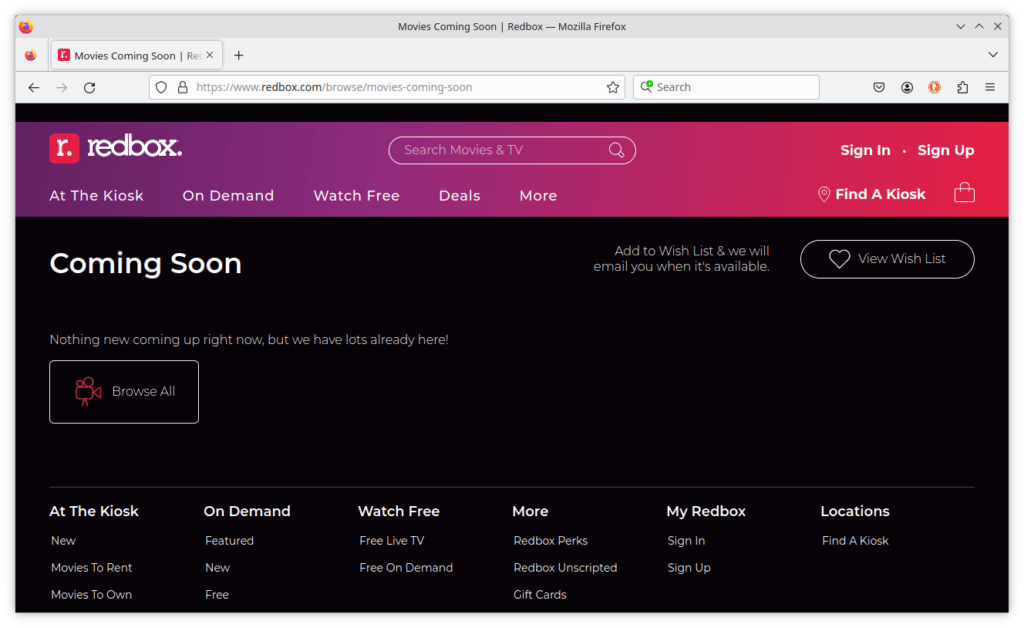Click the Firefox icon in the title bar
The height and width of the screenshot is (628, 1024).
26,27
